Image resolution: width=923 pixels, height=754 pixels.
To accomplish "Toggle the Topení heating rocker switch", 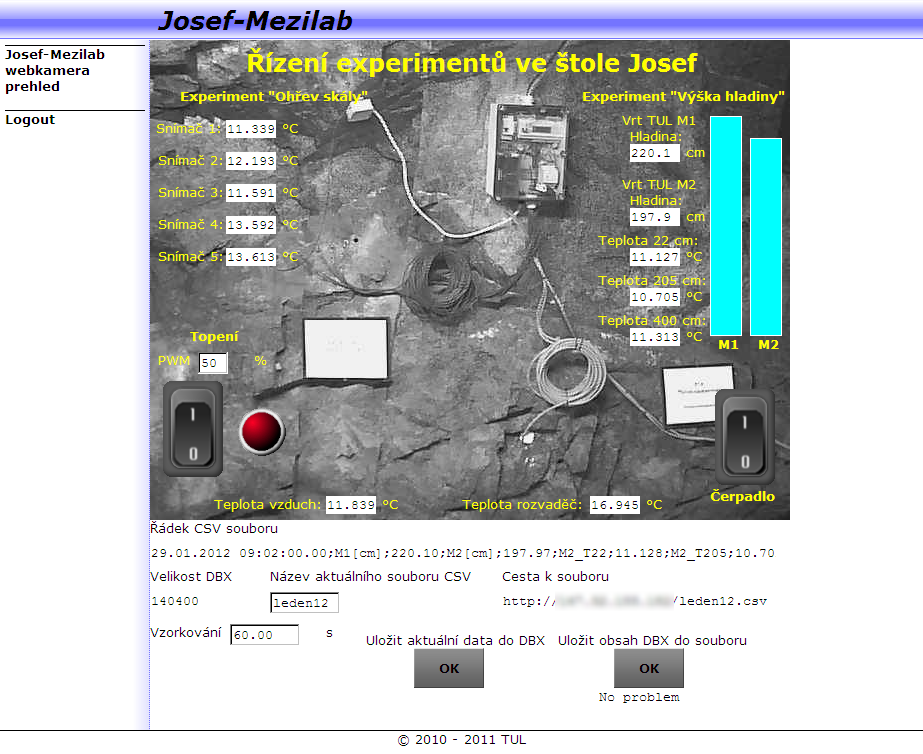I will (192, 428).
